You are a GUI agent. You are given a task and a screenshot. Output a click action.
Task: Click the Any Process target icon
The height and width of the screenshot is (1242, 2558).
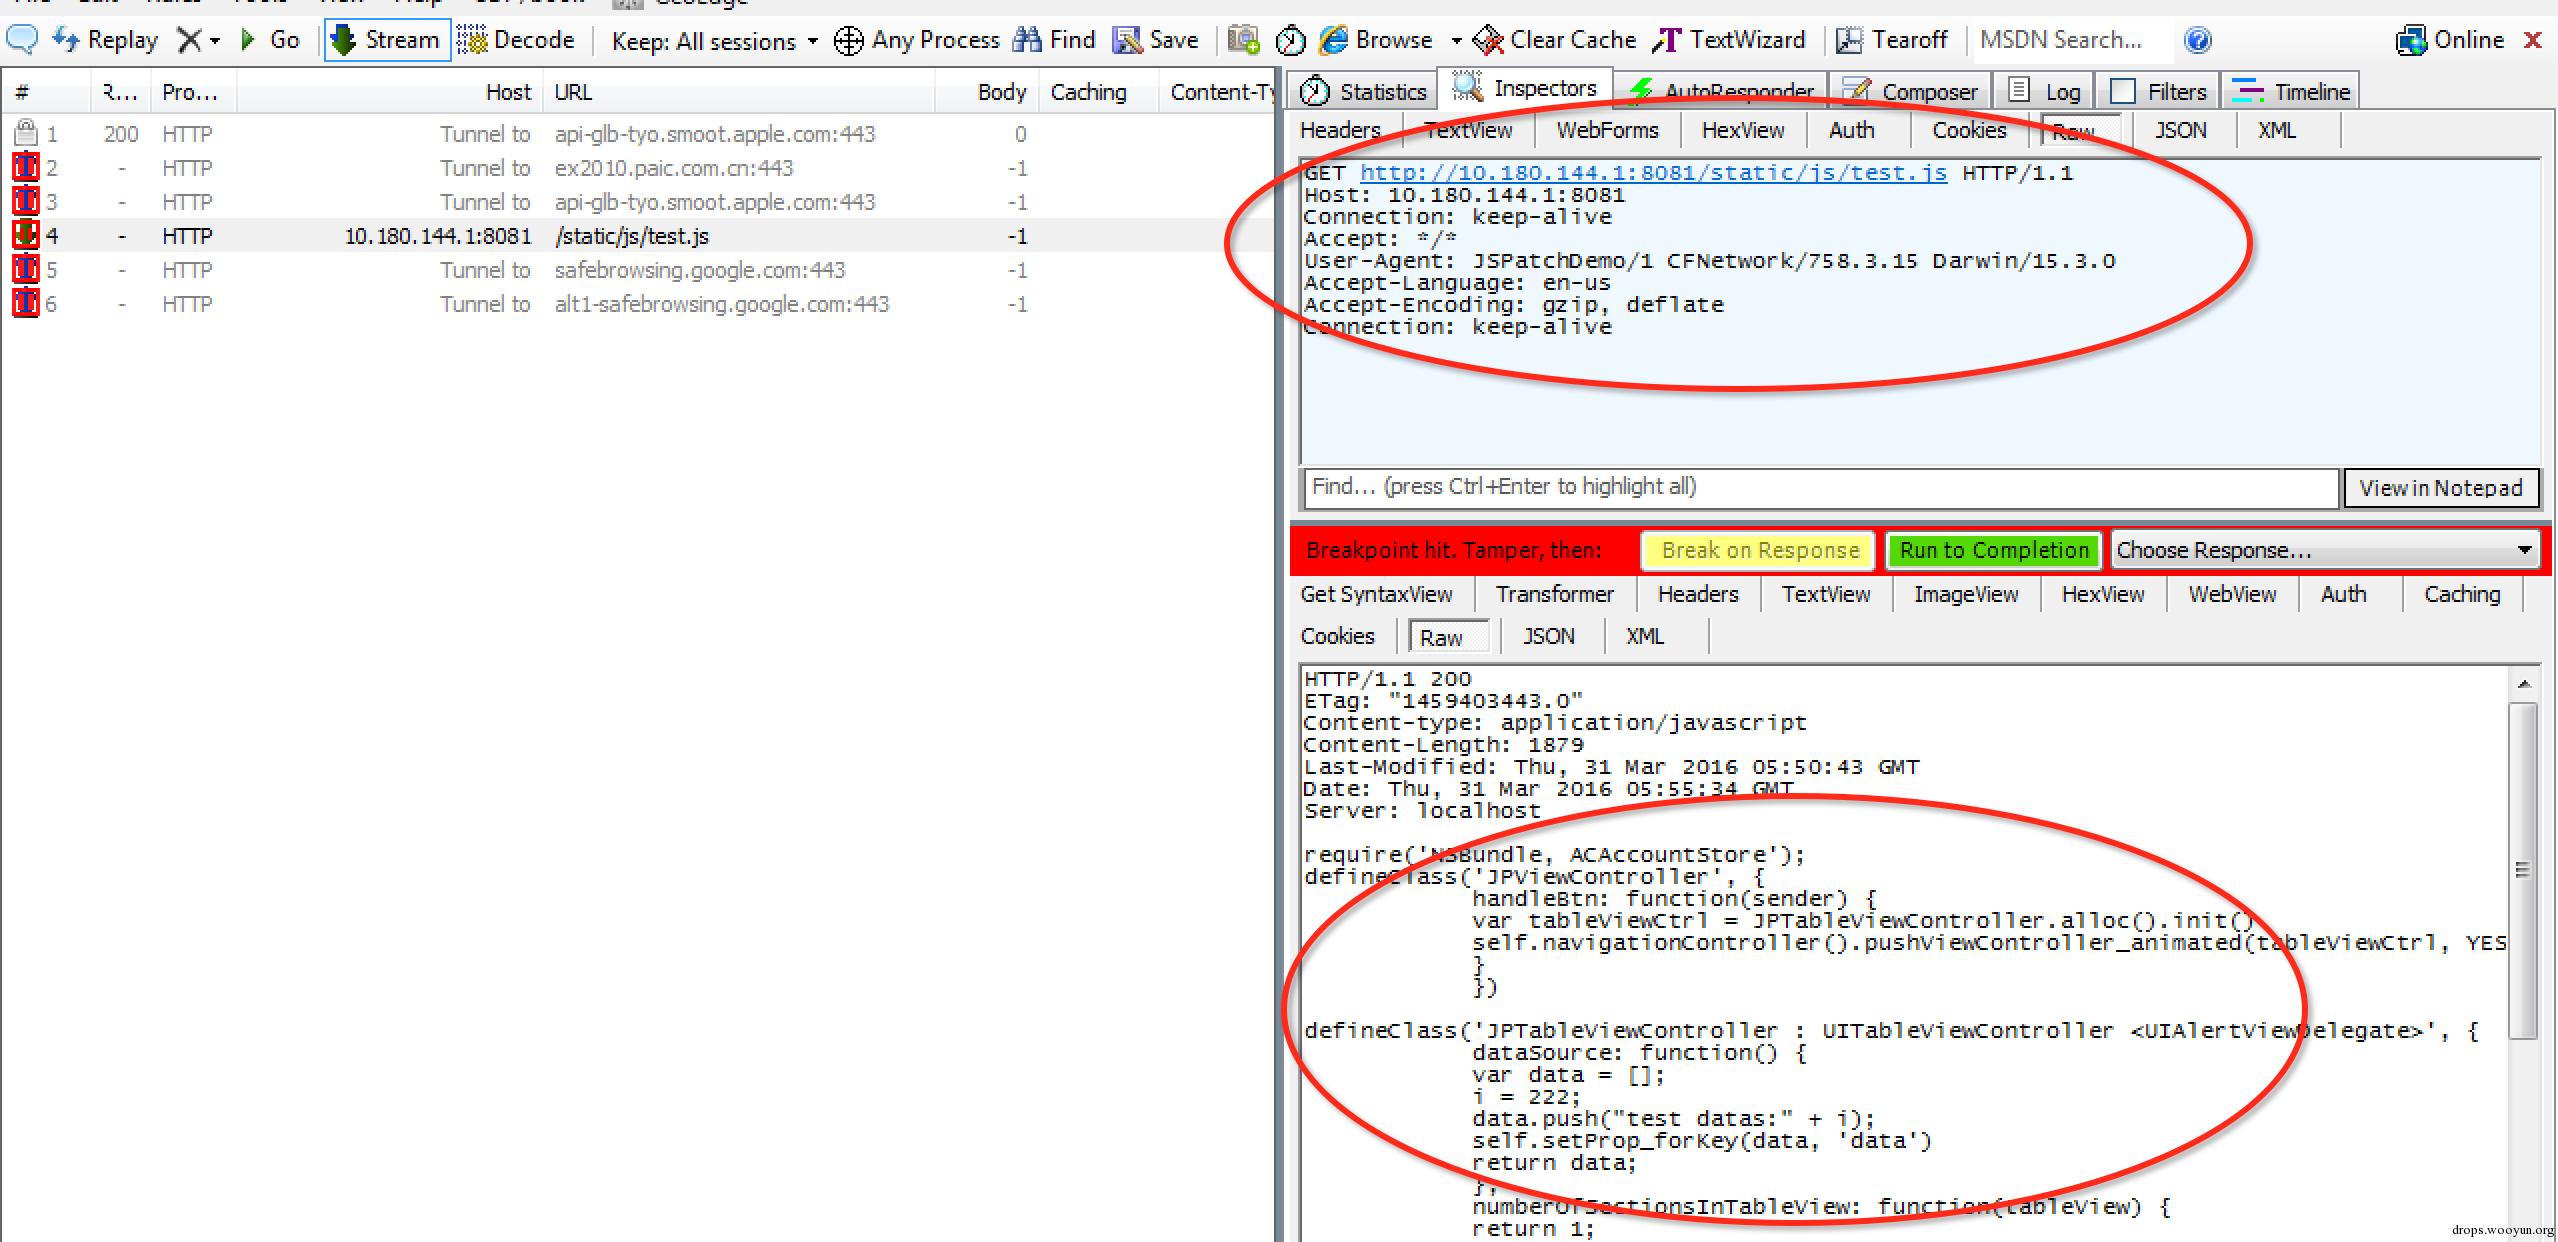[848, 41]
